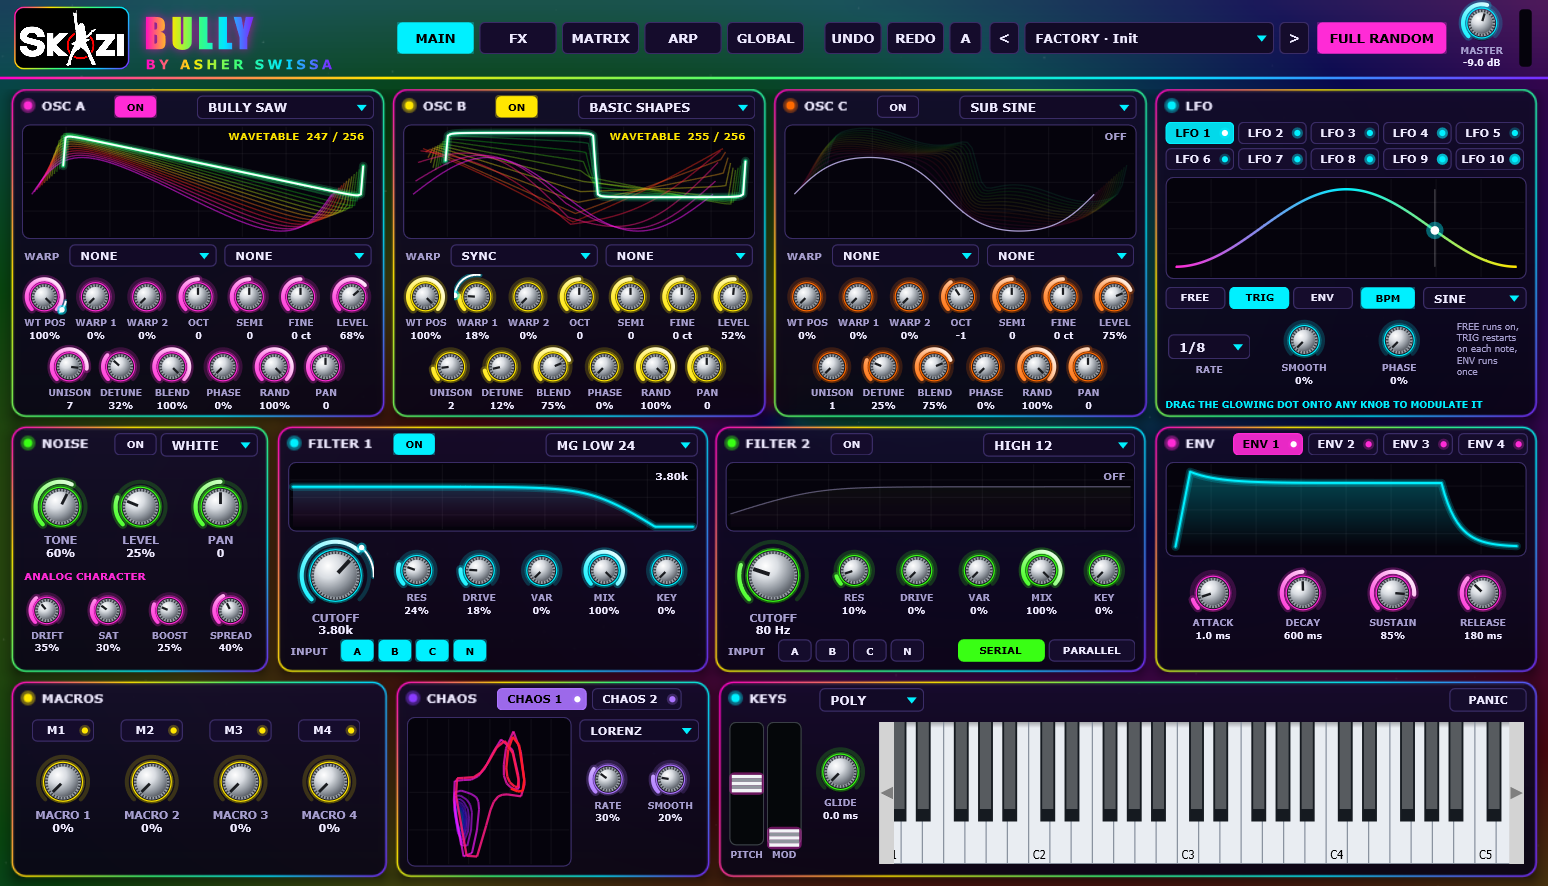This screenshot has height=886, width=1548.
Task: Click the FULL RANDOM button
Action: [1381, 38]
